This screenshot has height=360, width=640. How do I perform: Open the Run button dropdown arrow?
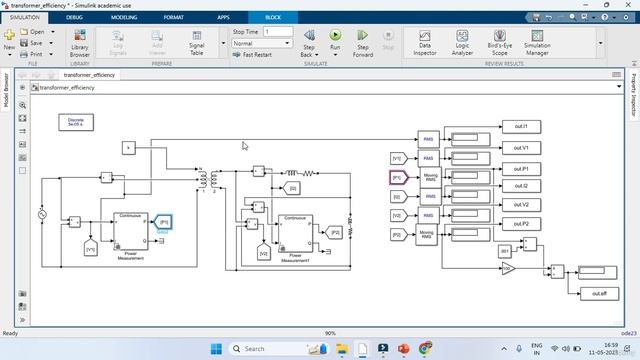pyautogui.click(x=335, y=55)
